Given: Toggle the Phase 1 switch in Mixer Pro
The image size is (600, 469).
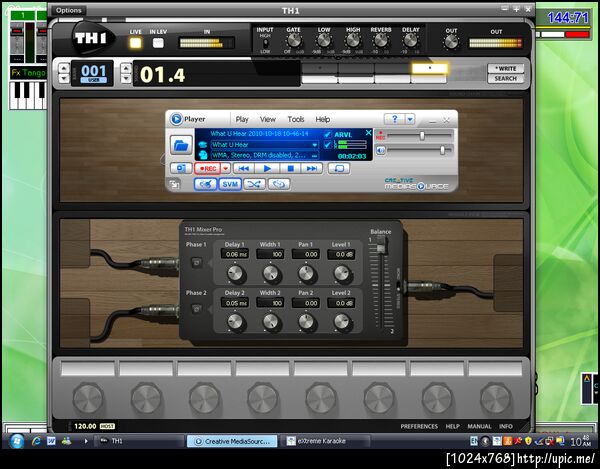Looking at the screenshot, I should pyautogui.click(x=196, y=262).
